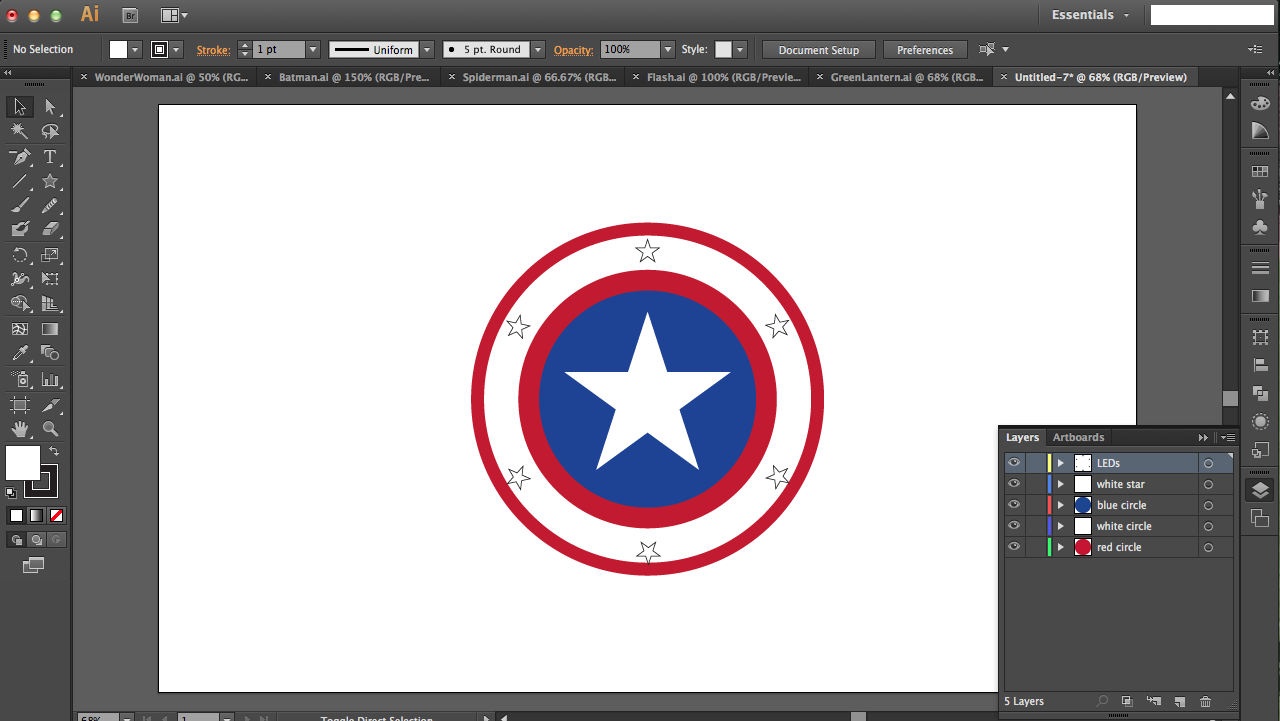Open the Stroke panel link
The image size is (1280, 721).
pyautogui.click(x=213, y=50)
